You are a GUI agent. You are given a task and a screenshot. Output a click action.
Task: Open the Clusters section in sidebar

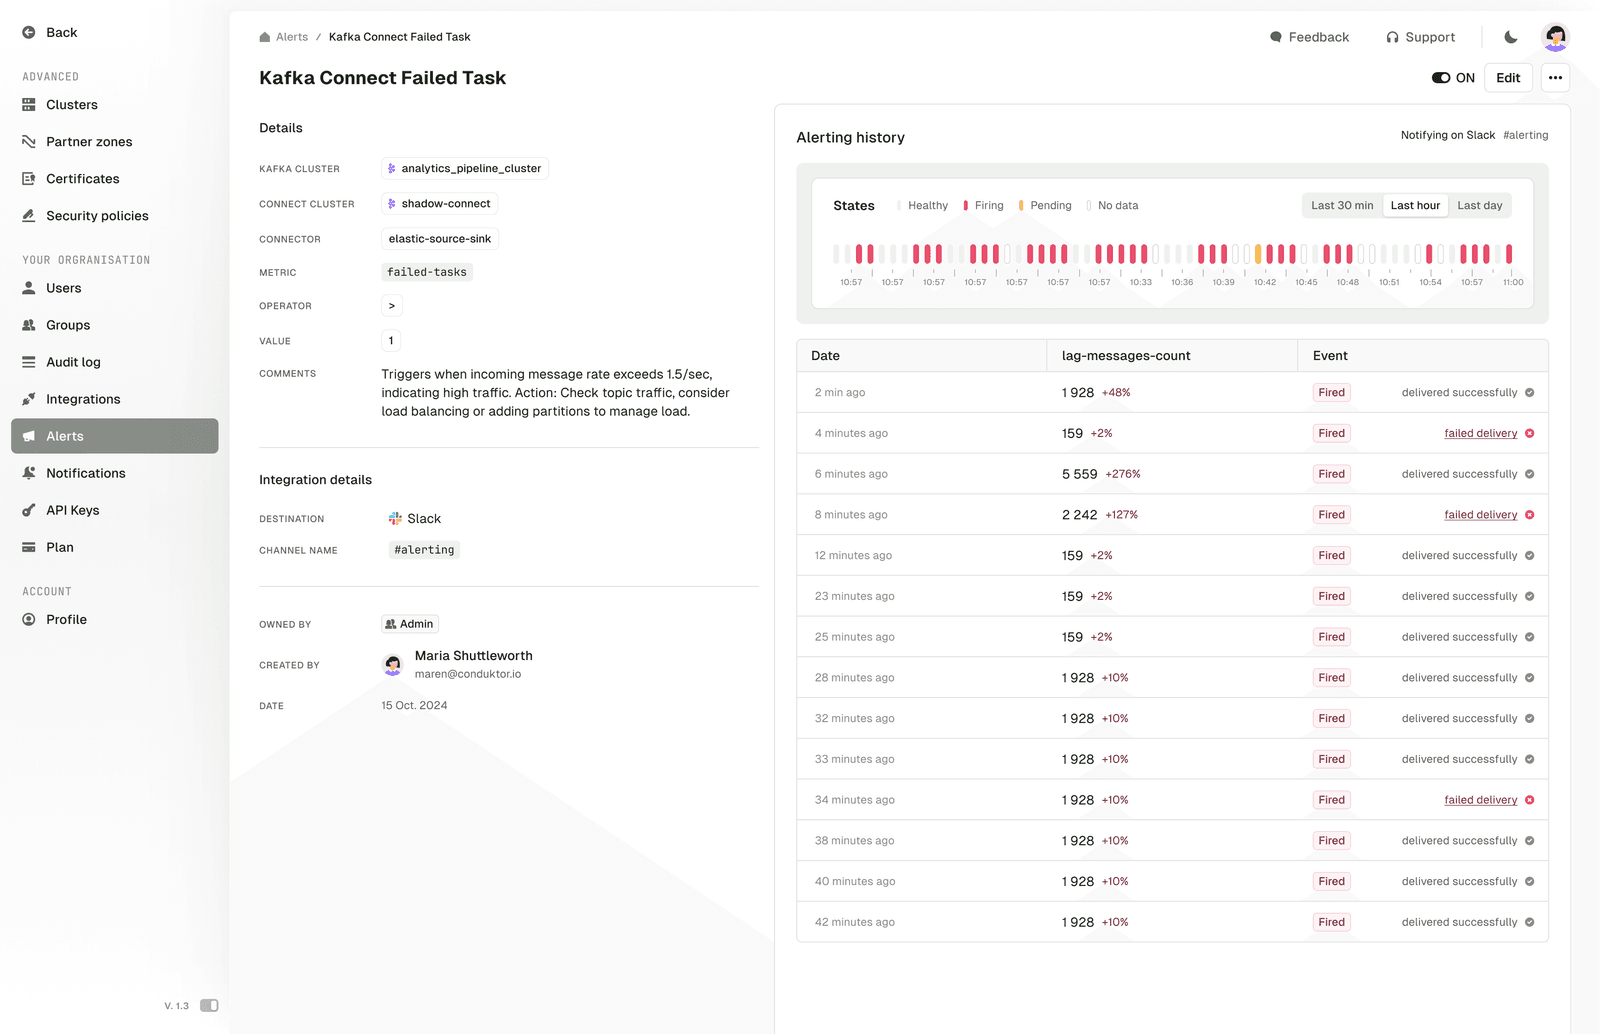pyautogui.click(x=70, y=104)
